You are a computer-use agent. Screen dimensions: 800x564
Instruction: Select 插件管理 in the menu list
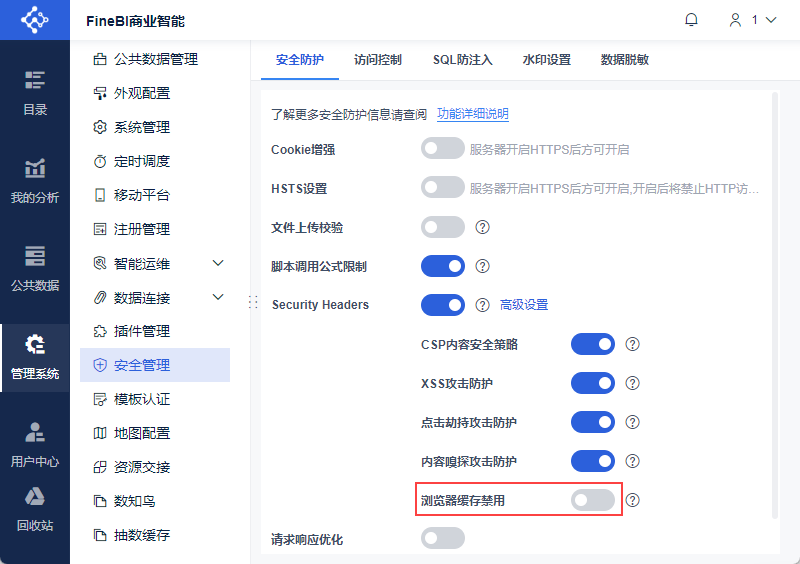pyautogui.click(x=142, y=331)
